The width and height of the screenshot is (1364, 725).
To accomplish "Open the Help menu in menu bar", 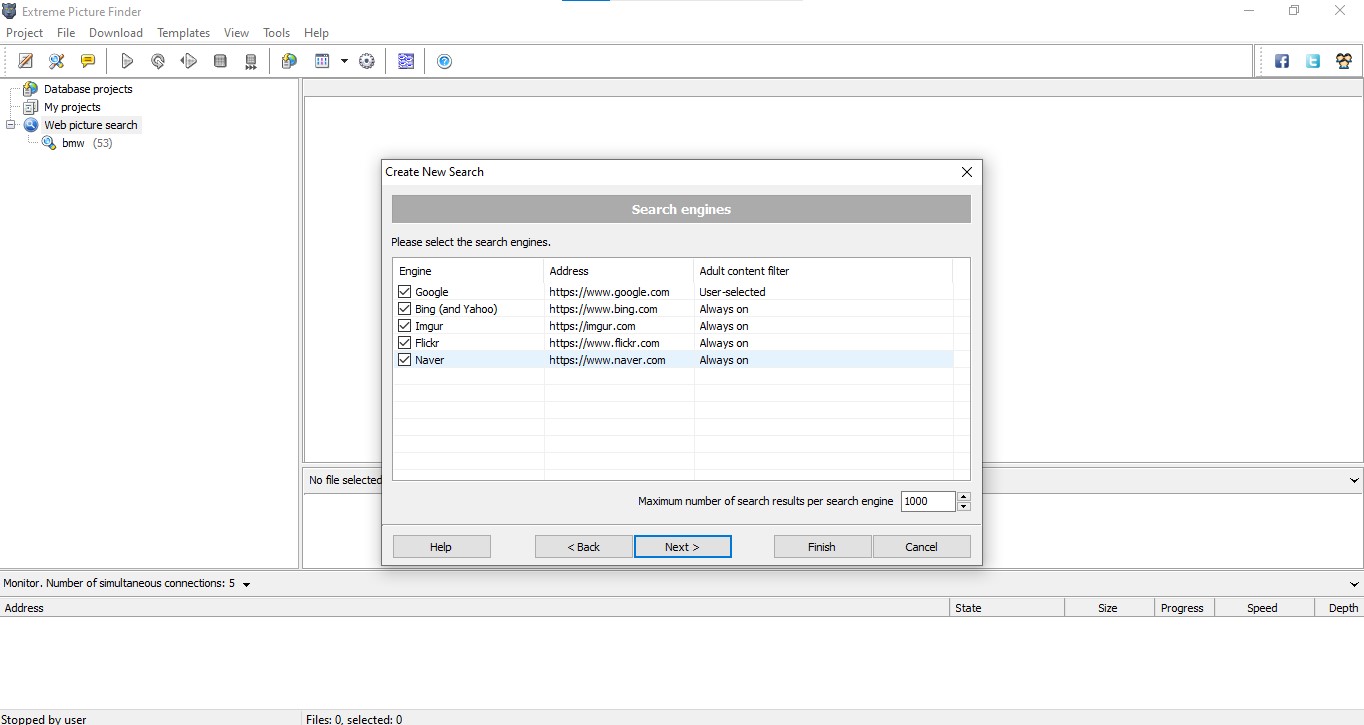I will tap(316, 33).
